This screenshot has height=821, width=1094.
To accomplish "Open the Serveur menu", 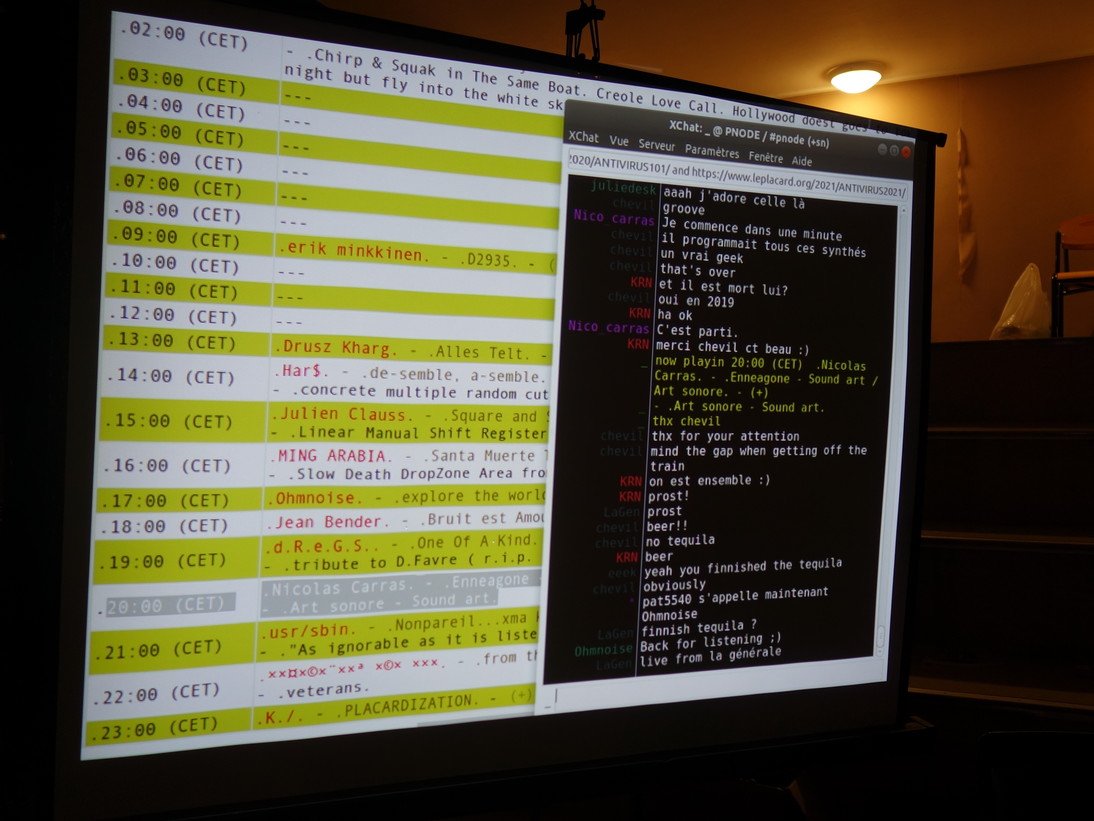I will pos(656,146).
